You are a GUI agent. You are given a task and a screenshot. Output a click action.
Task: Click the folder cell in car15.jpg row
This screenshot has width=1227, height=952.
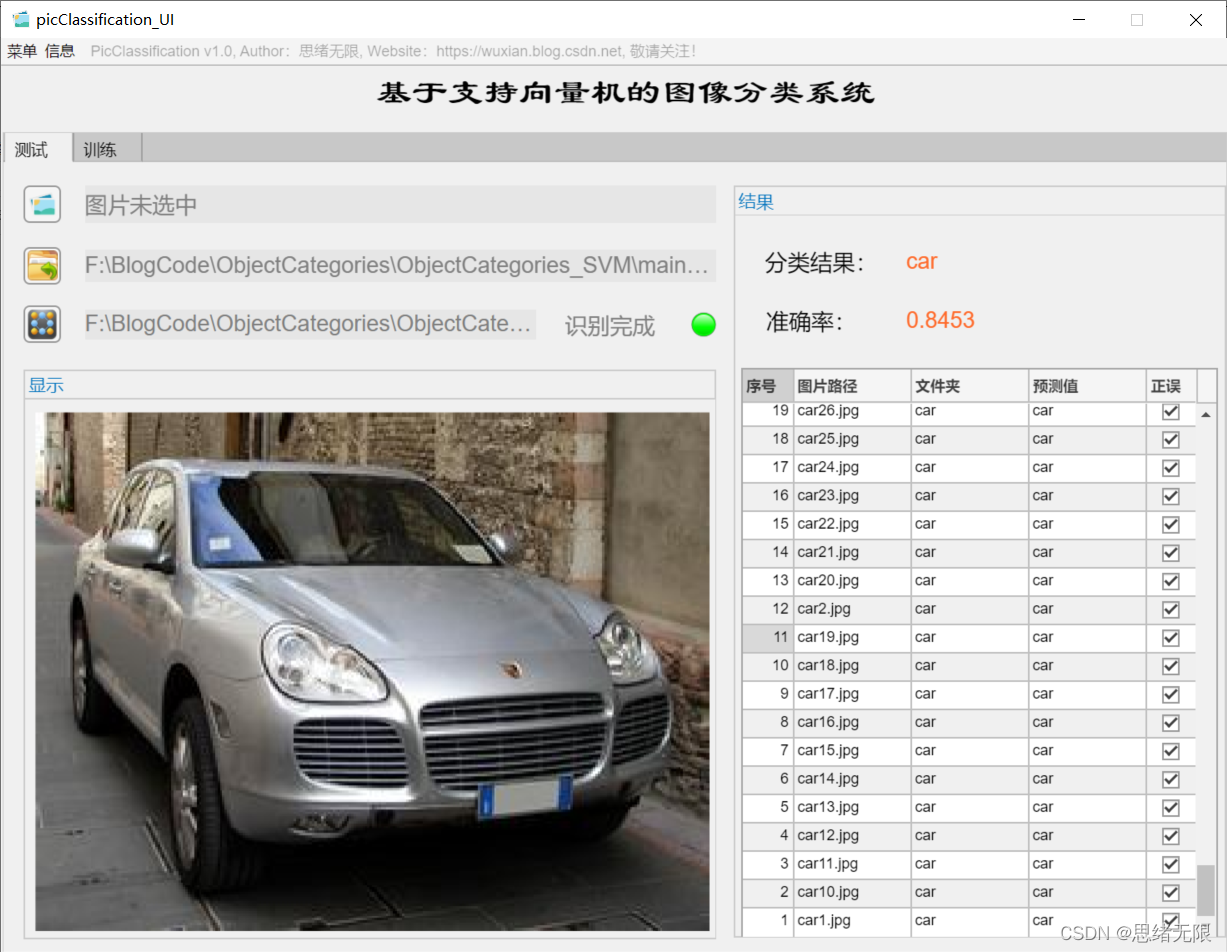tap(970, 751)
